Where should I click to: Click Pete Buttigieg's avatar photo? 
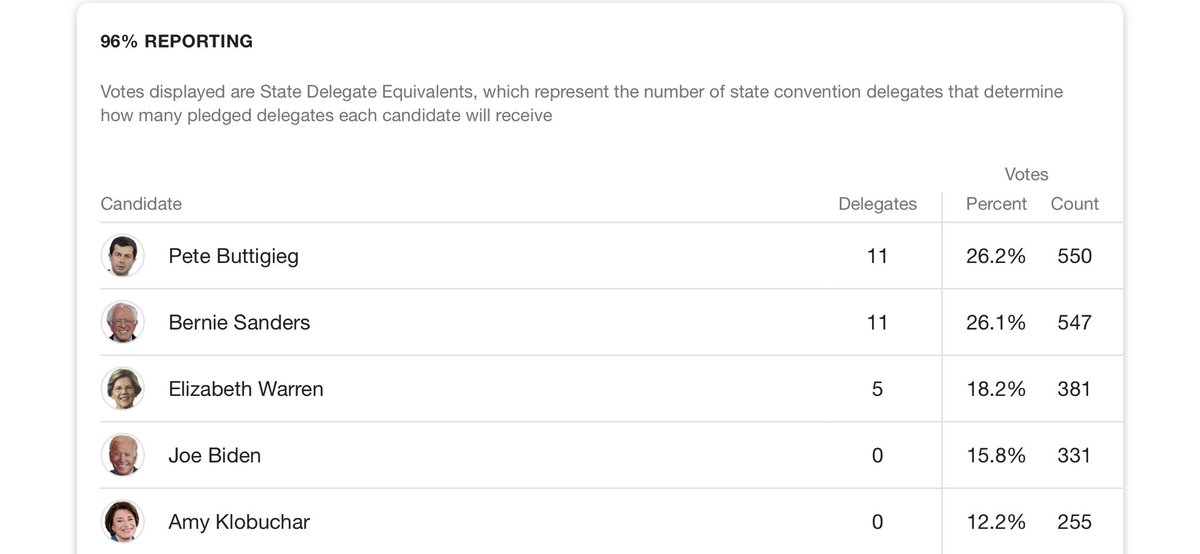[123, 256]
